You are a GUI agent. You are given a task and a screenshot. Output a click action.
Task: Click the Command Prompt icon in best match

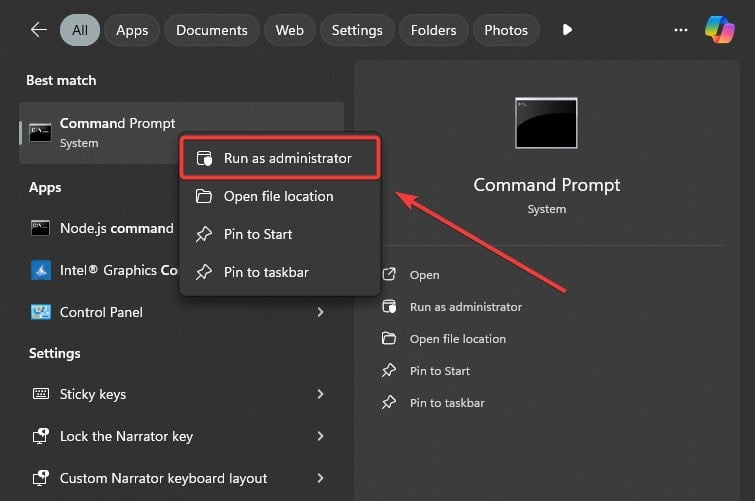pyautogui.click(x=40, y=133)
